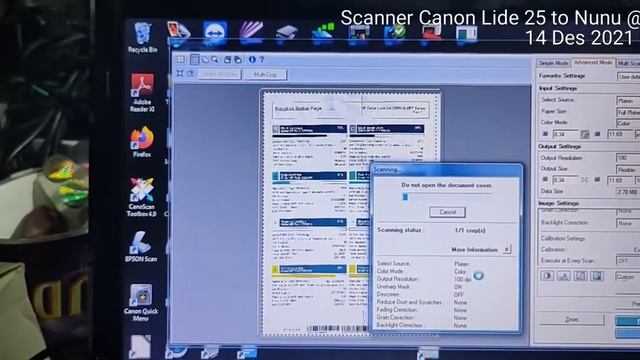Open the EPSON Scan desktop icon

(x=141, y=247)
